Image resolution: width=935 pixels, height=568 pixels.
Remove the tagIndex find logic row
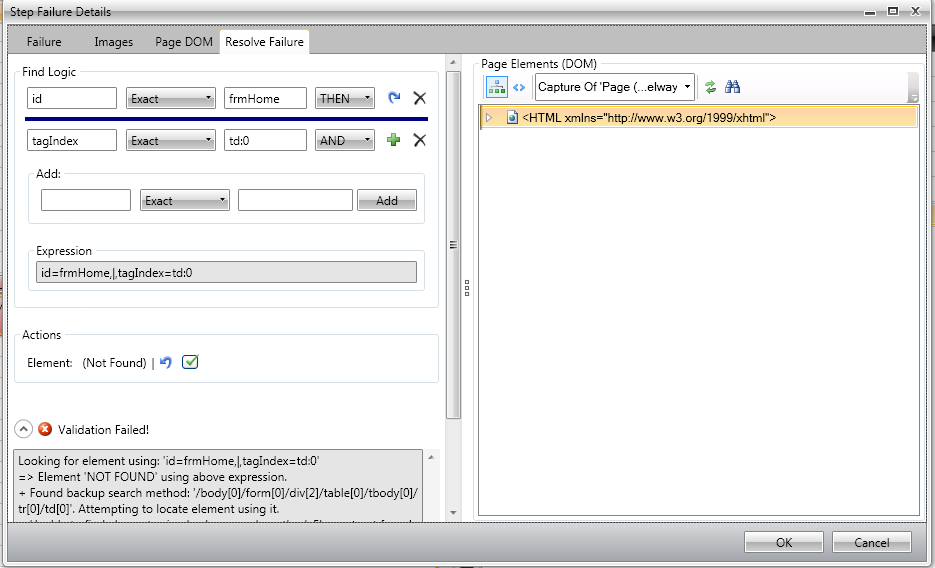click(420, 140)
